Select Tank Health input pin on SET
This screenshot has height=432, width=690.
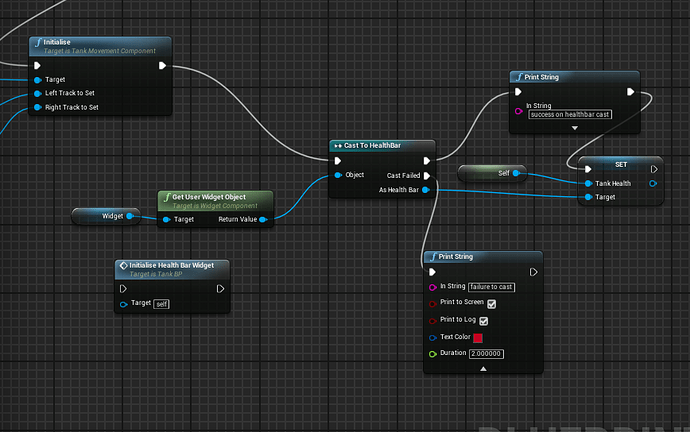click(588, 183)
